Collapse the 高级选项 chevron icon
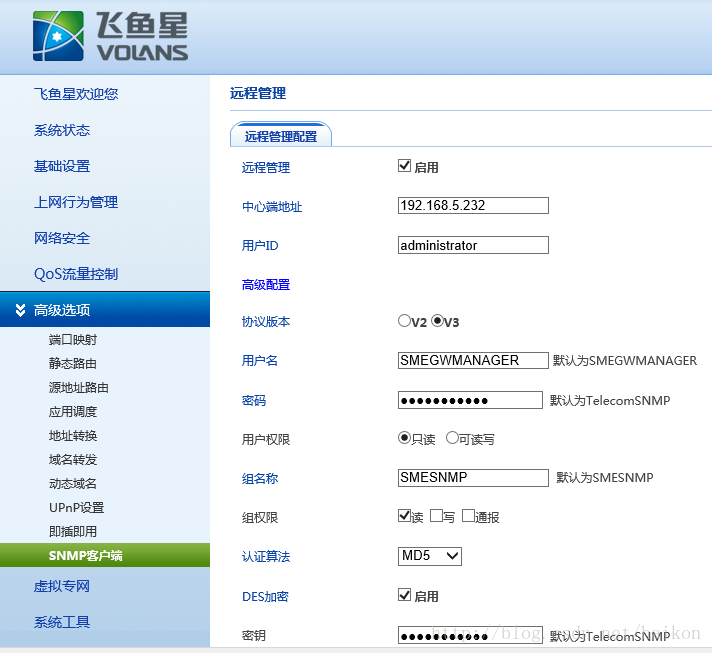 click(x=20, y=310)
